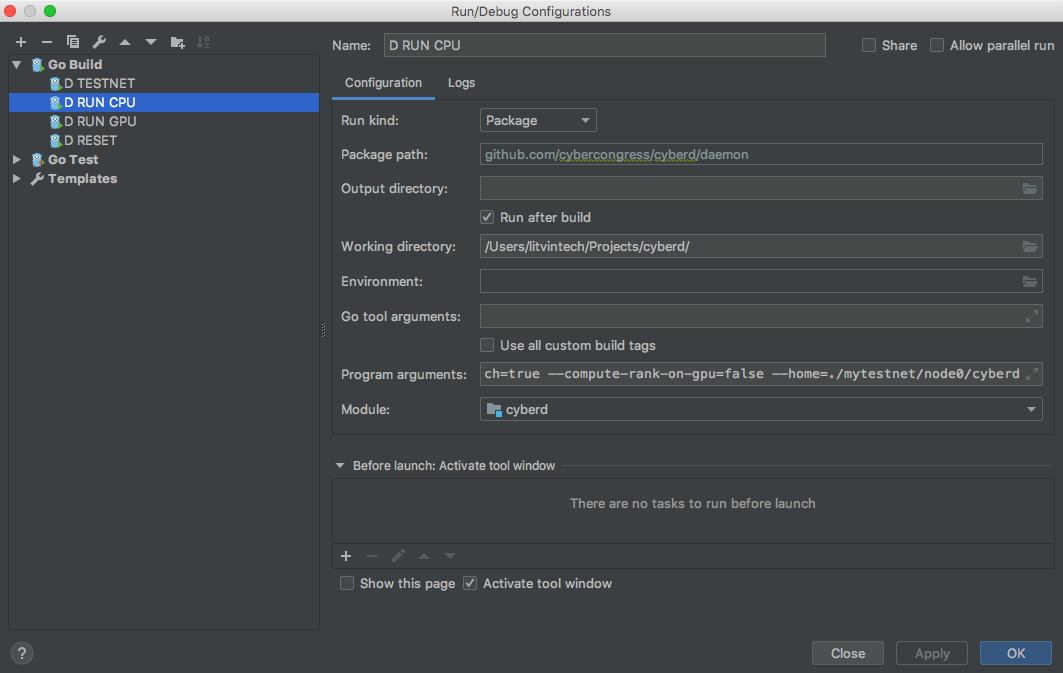Image resolution: width=1063 pixels, height=673 pixels.
Task: Add a new run configuration
Action: (20, 42)
